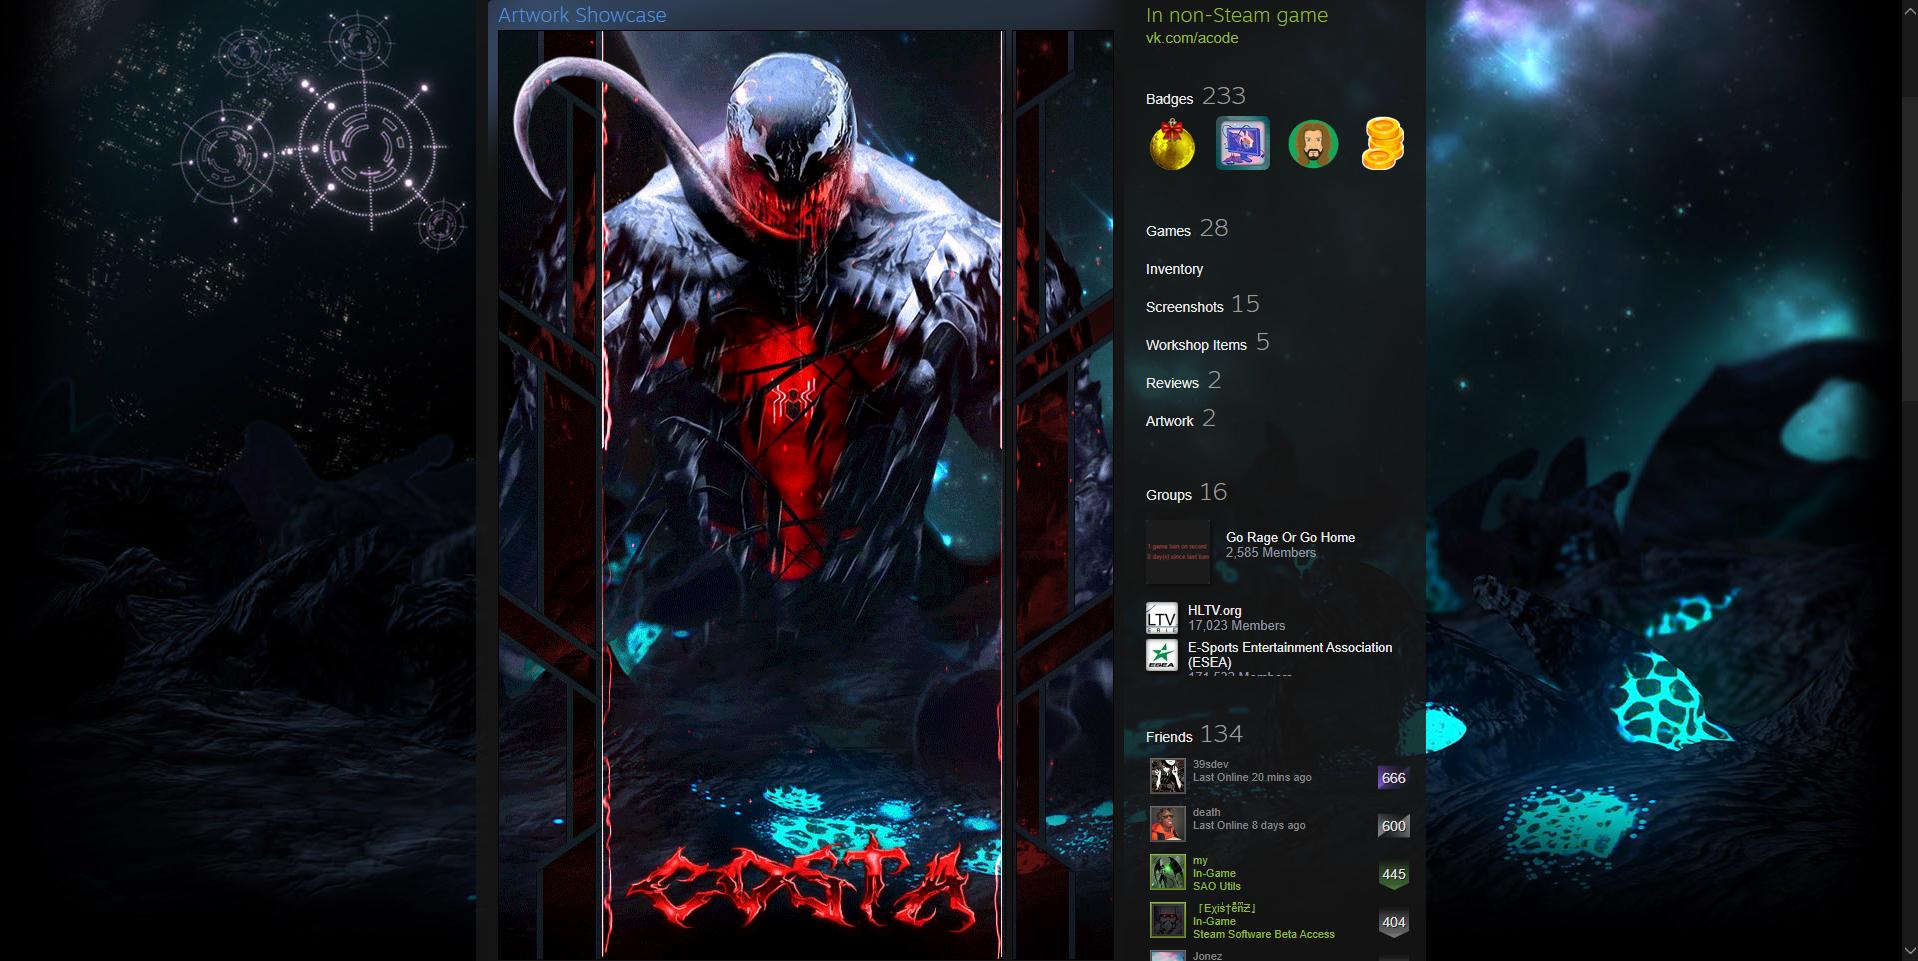Open the bearded man face badge
Viewport: 1918px width, 961px height.
1313,144
